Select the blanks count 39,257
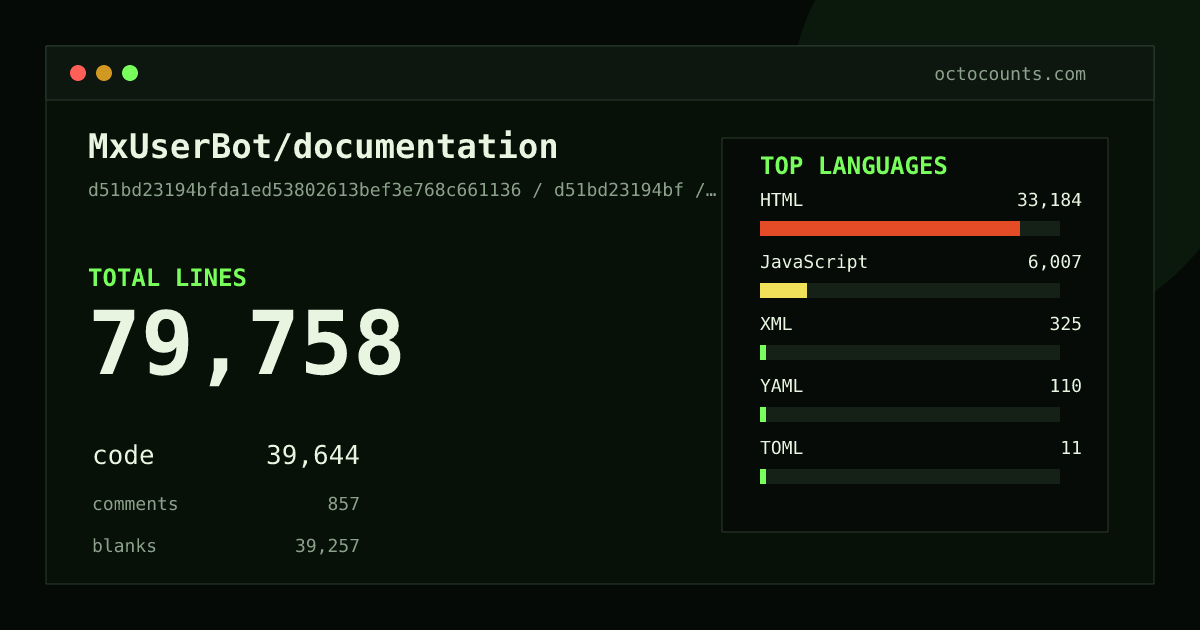This screenshot has width=1200, height=630. coord(327,546)
